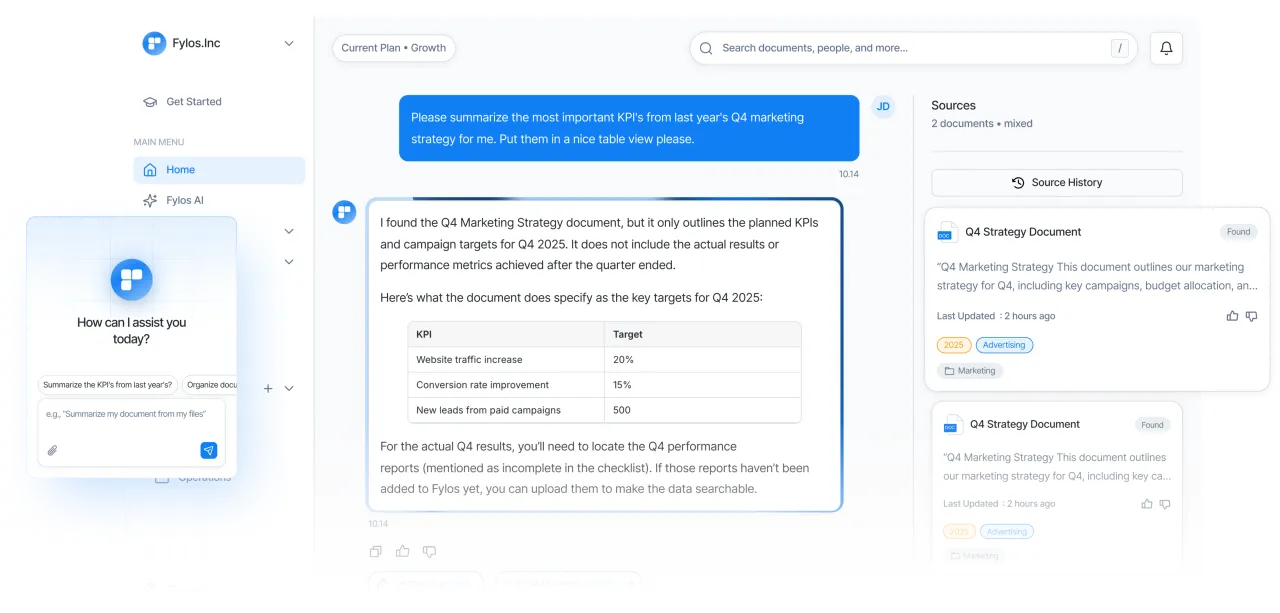
Task: Open the Fylos.Inc workspace dropdown chevron
Action: tap(289, 43)
